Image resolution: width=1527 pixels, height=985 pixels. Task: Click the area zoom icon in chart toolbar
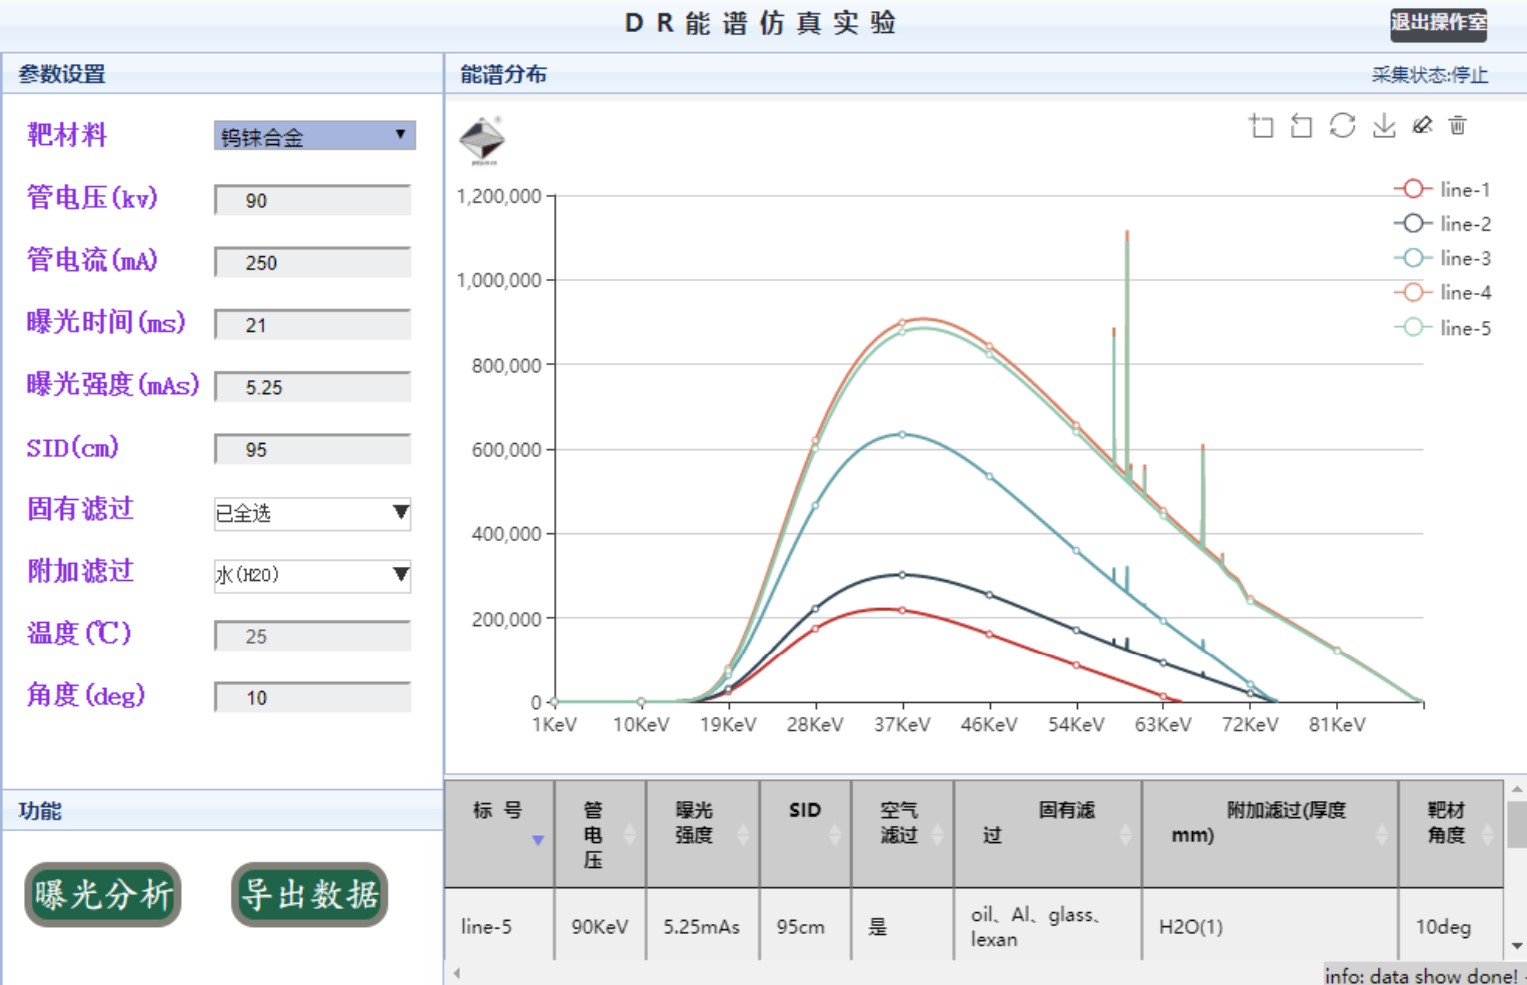1261,126
